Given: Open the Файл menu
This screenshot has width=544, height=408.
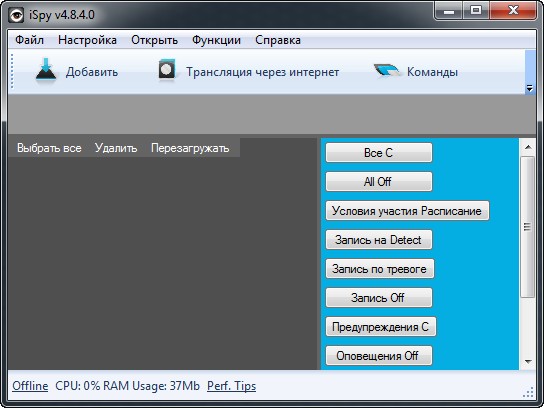Looking at the screenshot, I should coord(29,40).
